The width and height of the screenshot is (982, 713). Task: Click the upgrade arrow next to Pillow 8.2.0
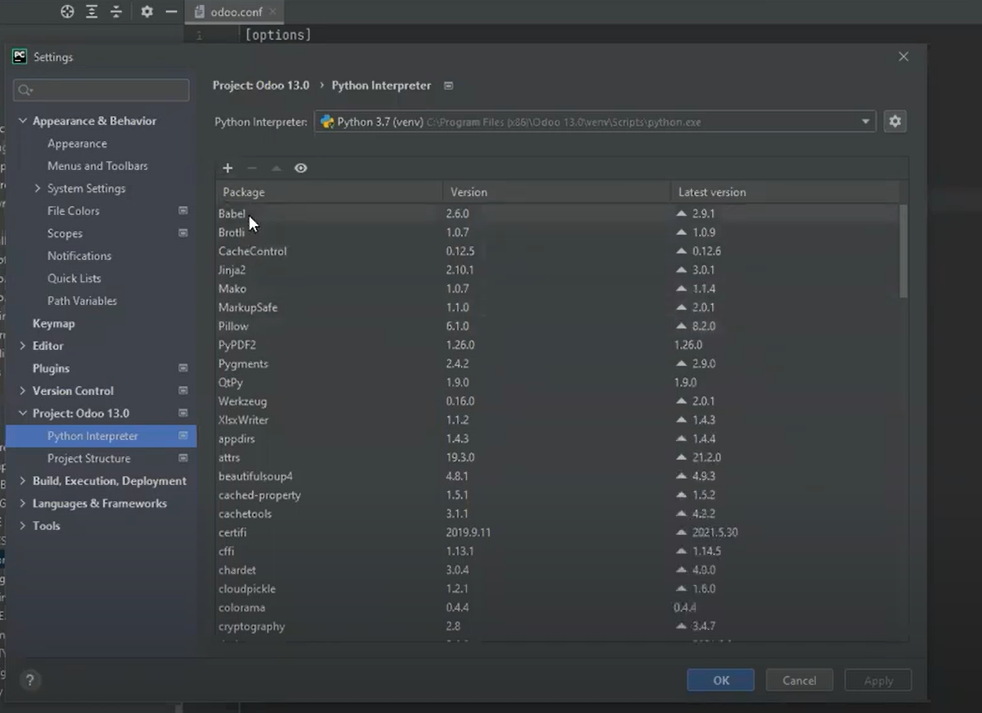tap(681, 326)
